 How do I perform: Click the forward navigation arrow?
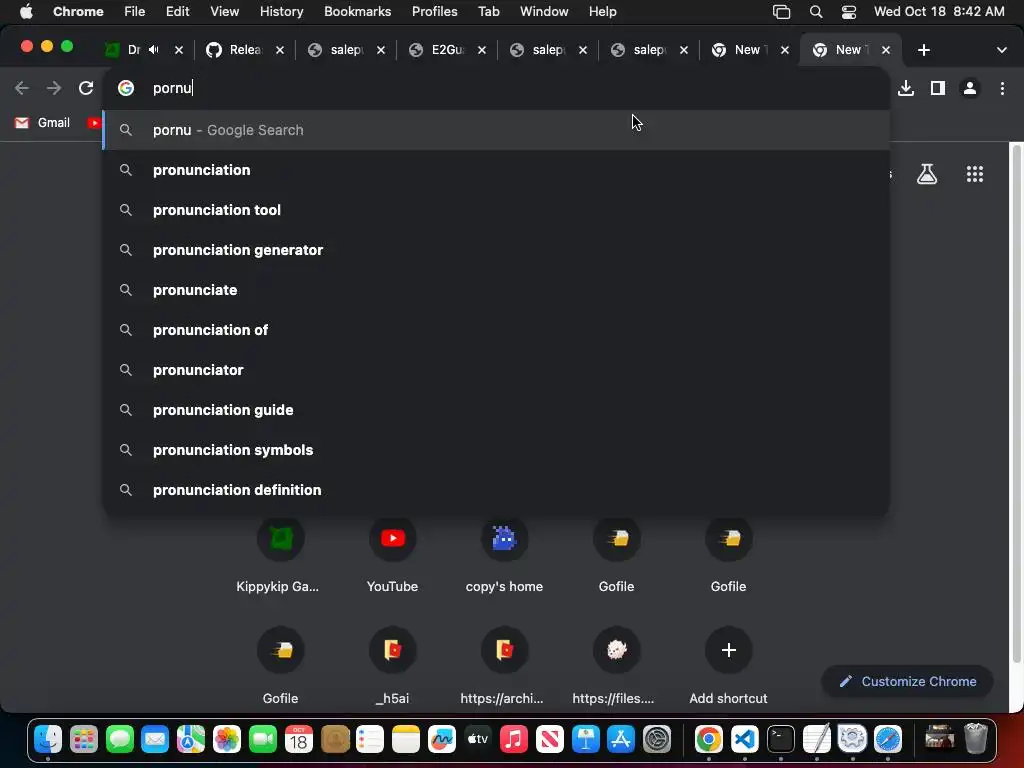coord(54,88)
